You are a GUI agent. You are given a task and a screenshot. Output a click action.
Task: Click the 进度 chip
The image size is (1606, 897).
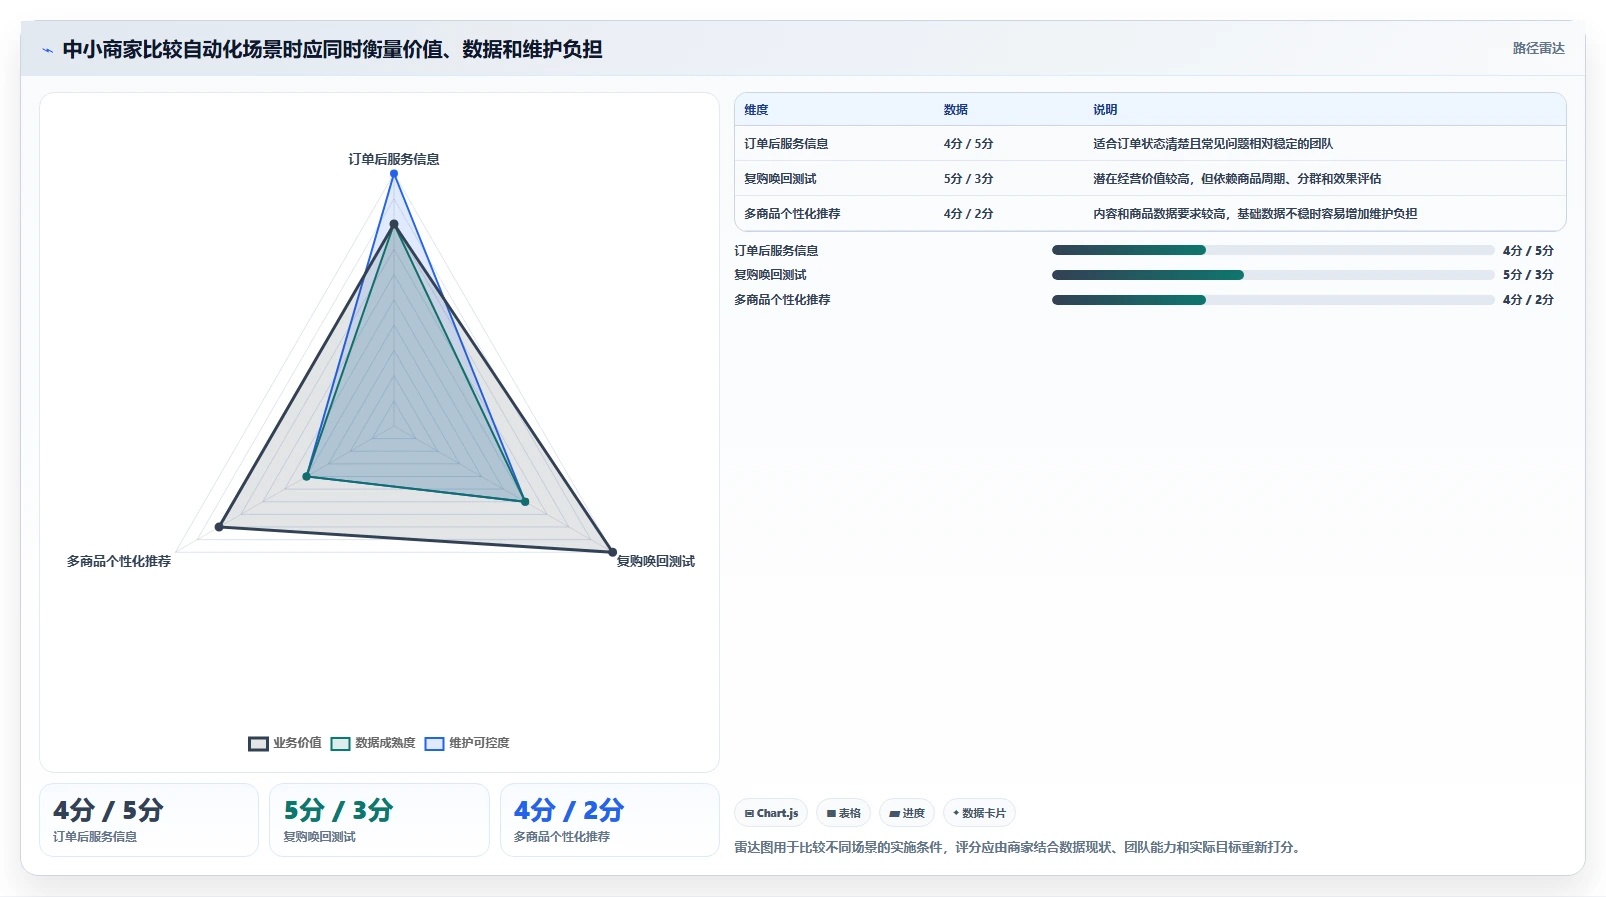pos(907,813)
